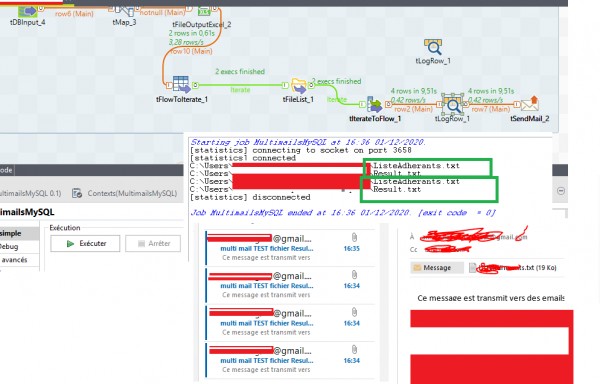Click the tFileOutputExcel_2 component icon
The image size is (600, 384).
pyautogui.click(x=204, y=11)
